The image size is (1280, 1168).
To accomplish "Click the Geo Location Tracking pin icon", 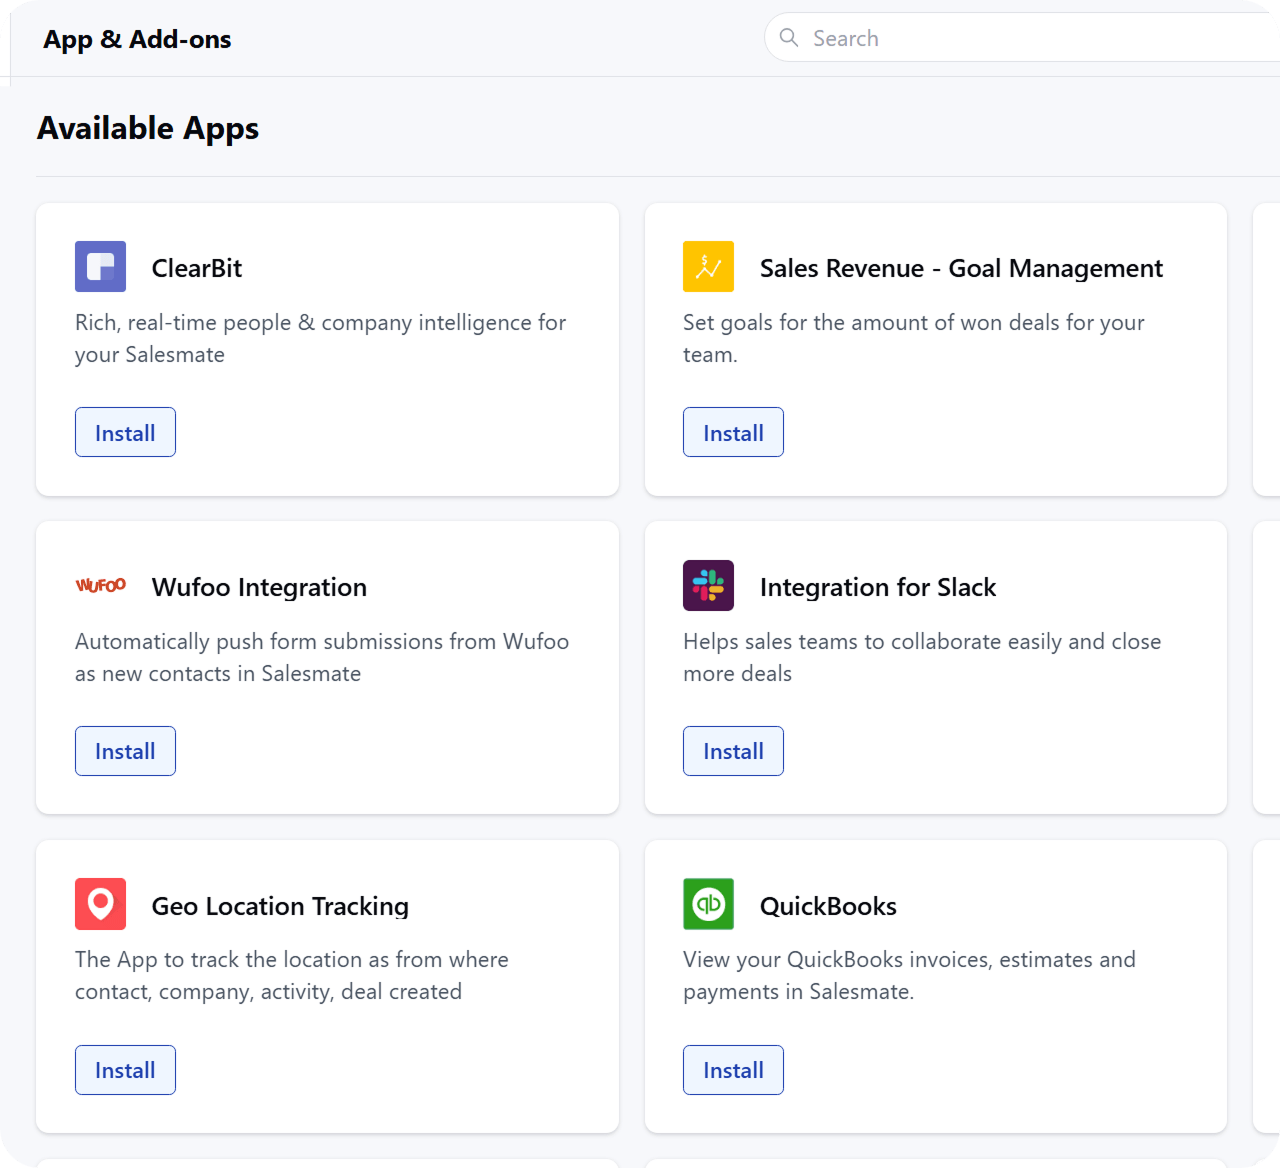I will click(x=100, y=904).
